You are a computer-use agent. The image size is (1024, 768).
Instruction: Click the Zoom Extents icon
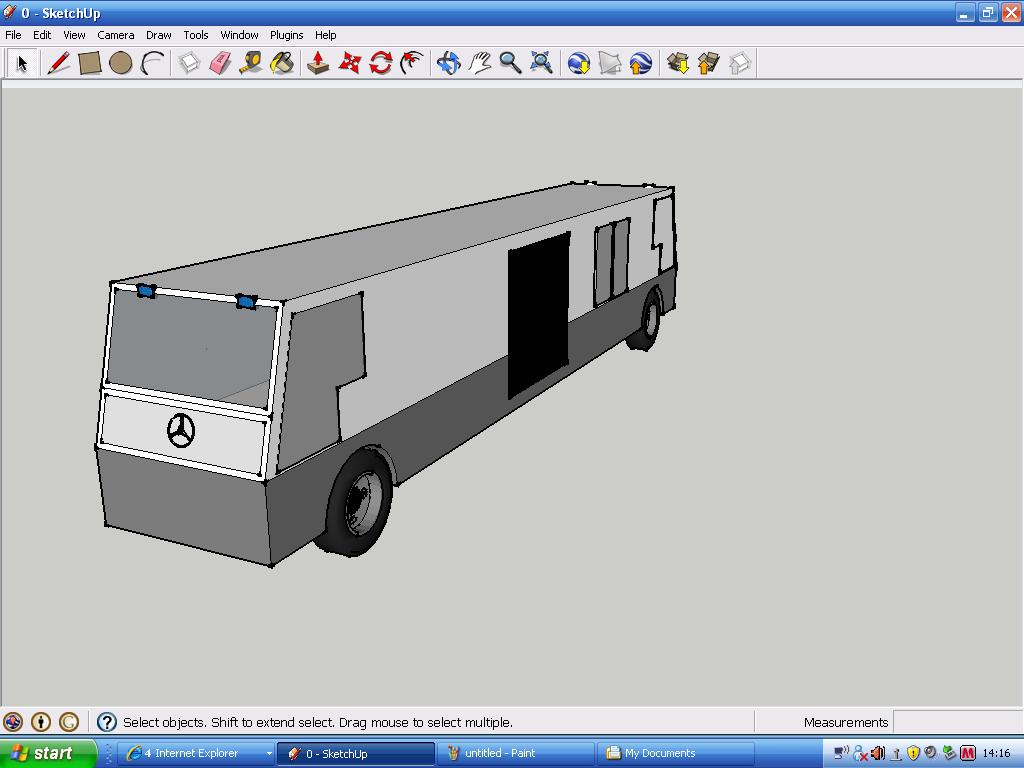pos(541,63)
